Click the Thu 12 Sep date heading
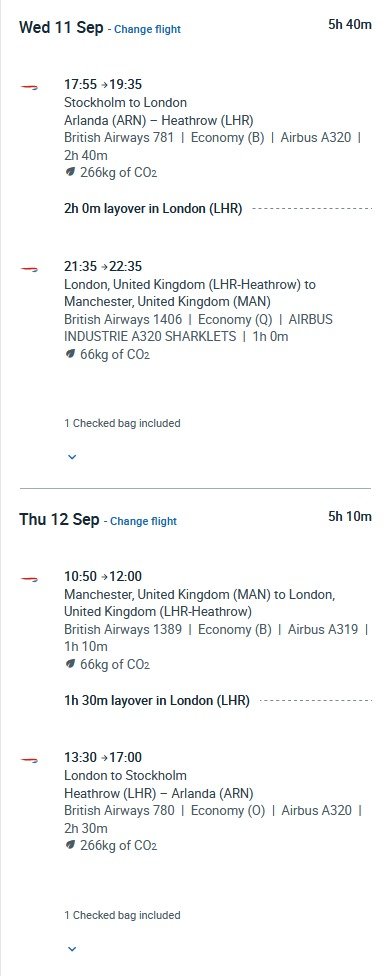388x976 pixels. [x=59, y=520]
